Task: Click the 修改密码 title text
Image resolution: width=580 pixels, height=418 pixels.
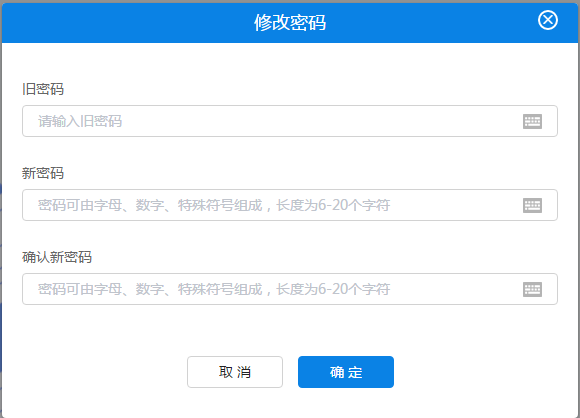Action: coord(290,22)
